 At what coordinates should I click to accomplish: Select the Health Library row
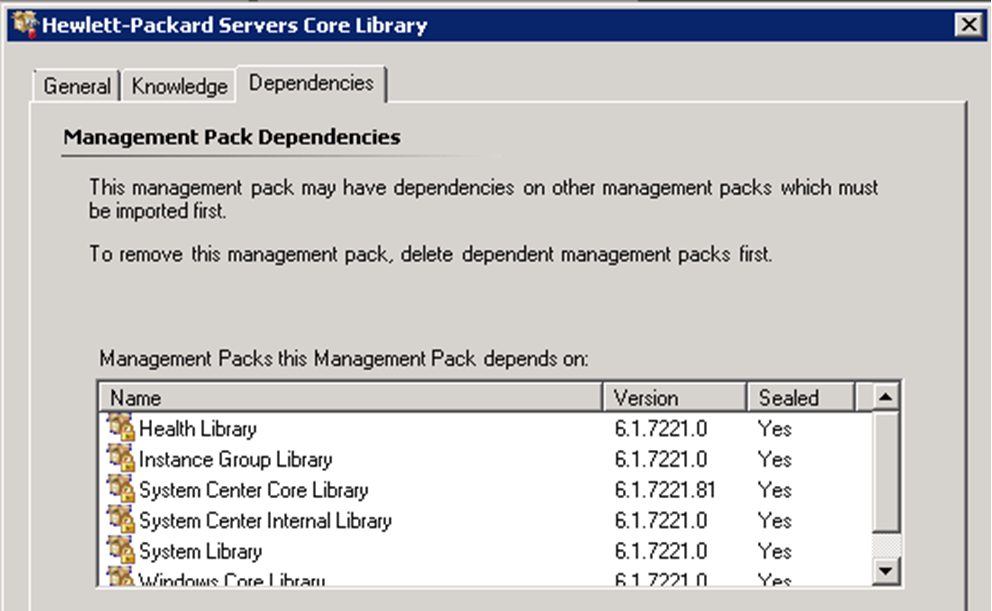(198, 428)
